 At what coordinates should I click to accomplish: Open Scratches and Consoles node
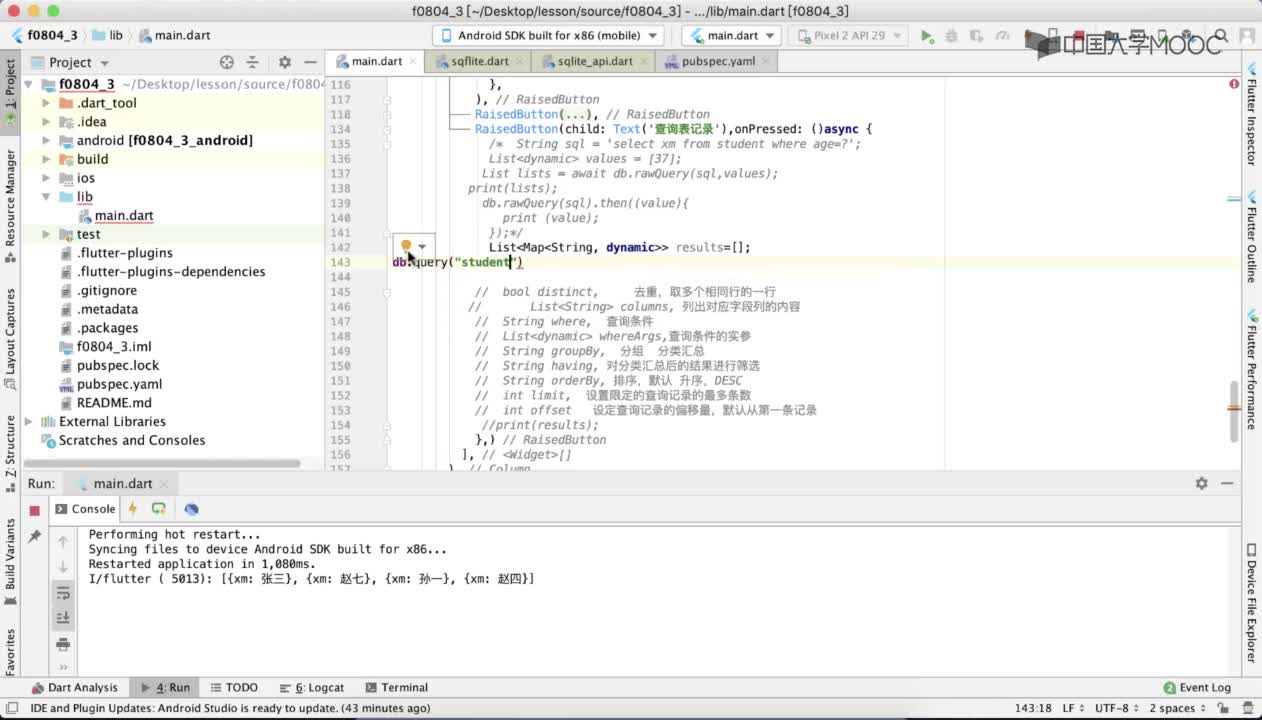[131, 441]
